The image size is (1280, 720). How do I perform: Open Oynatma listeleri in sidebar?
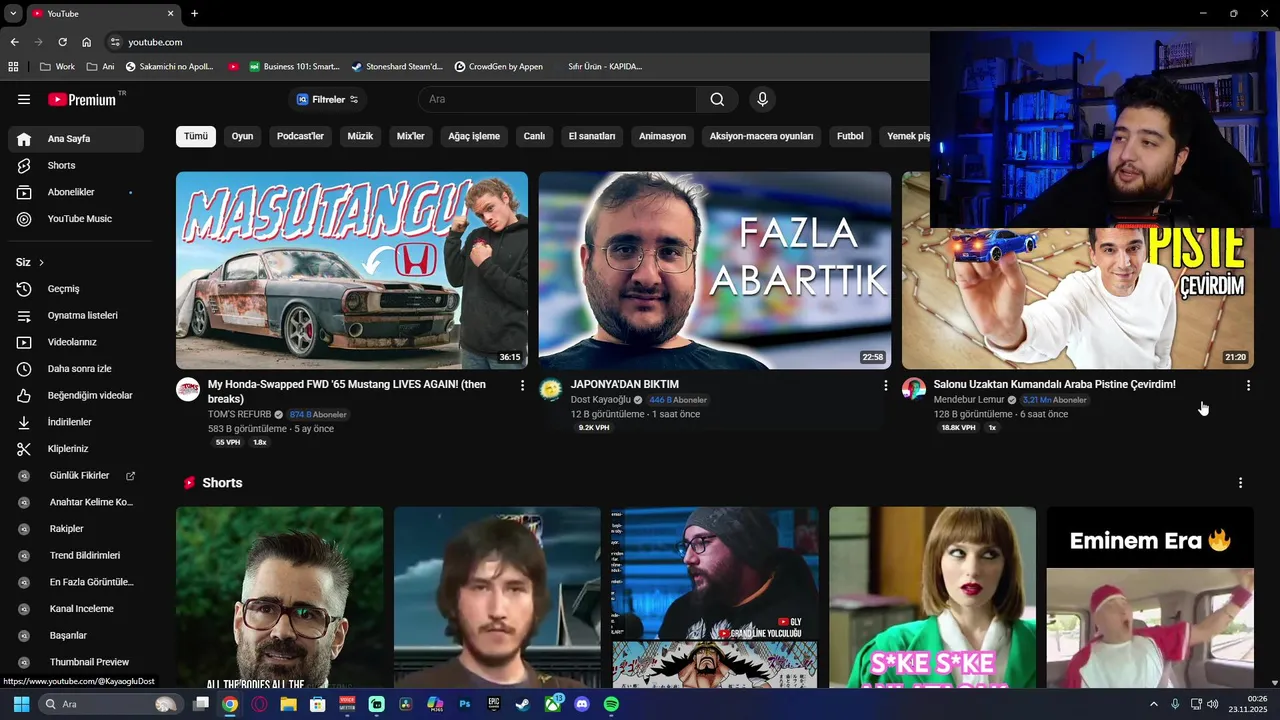coord(76,315)
